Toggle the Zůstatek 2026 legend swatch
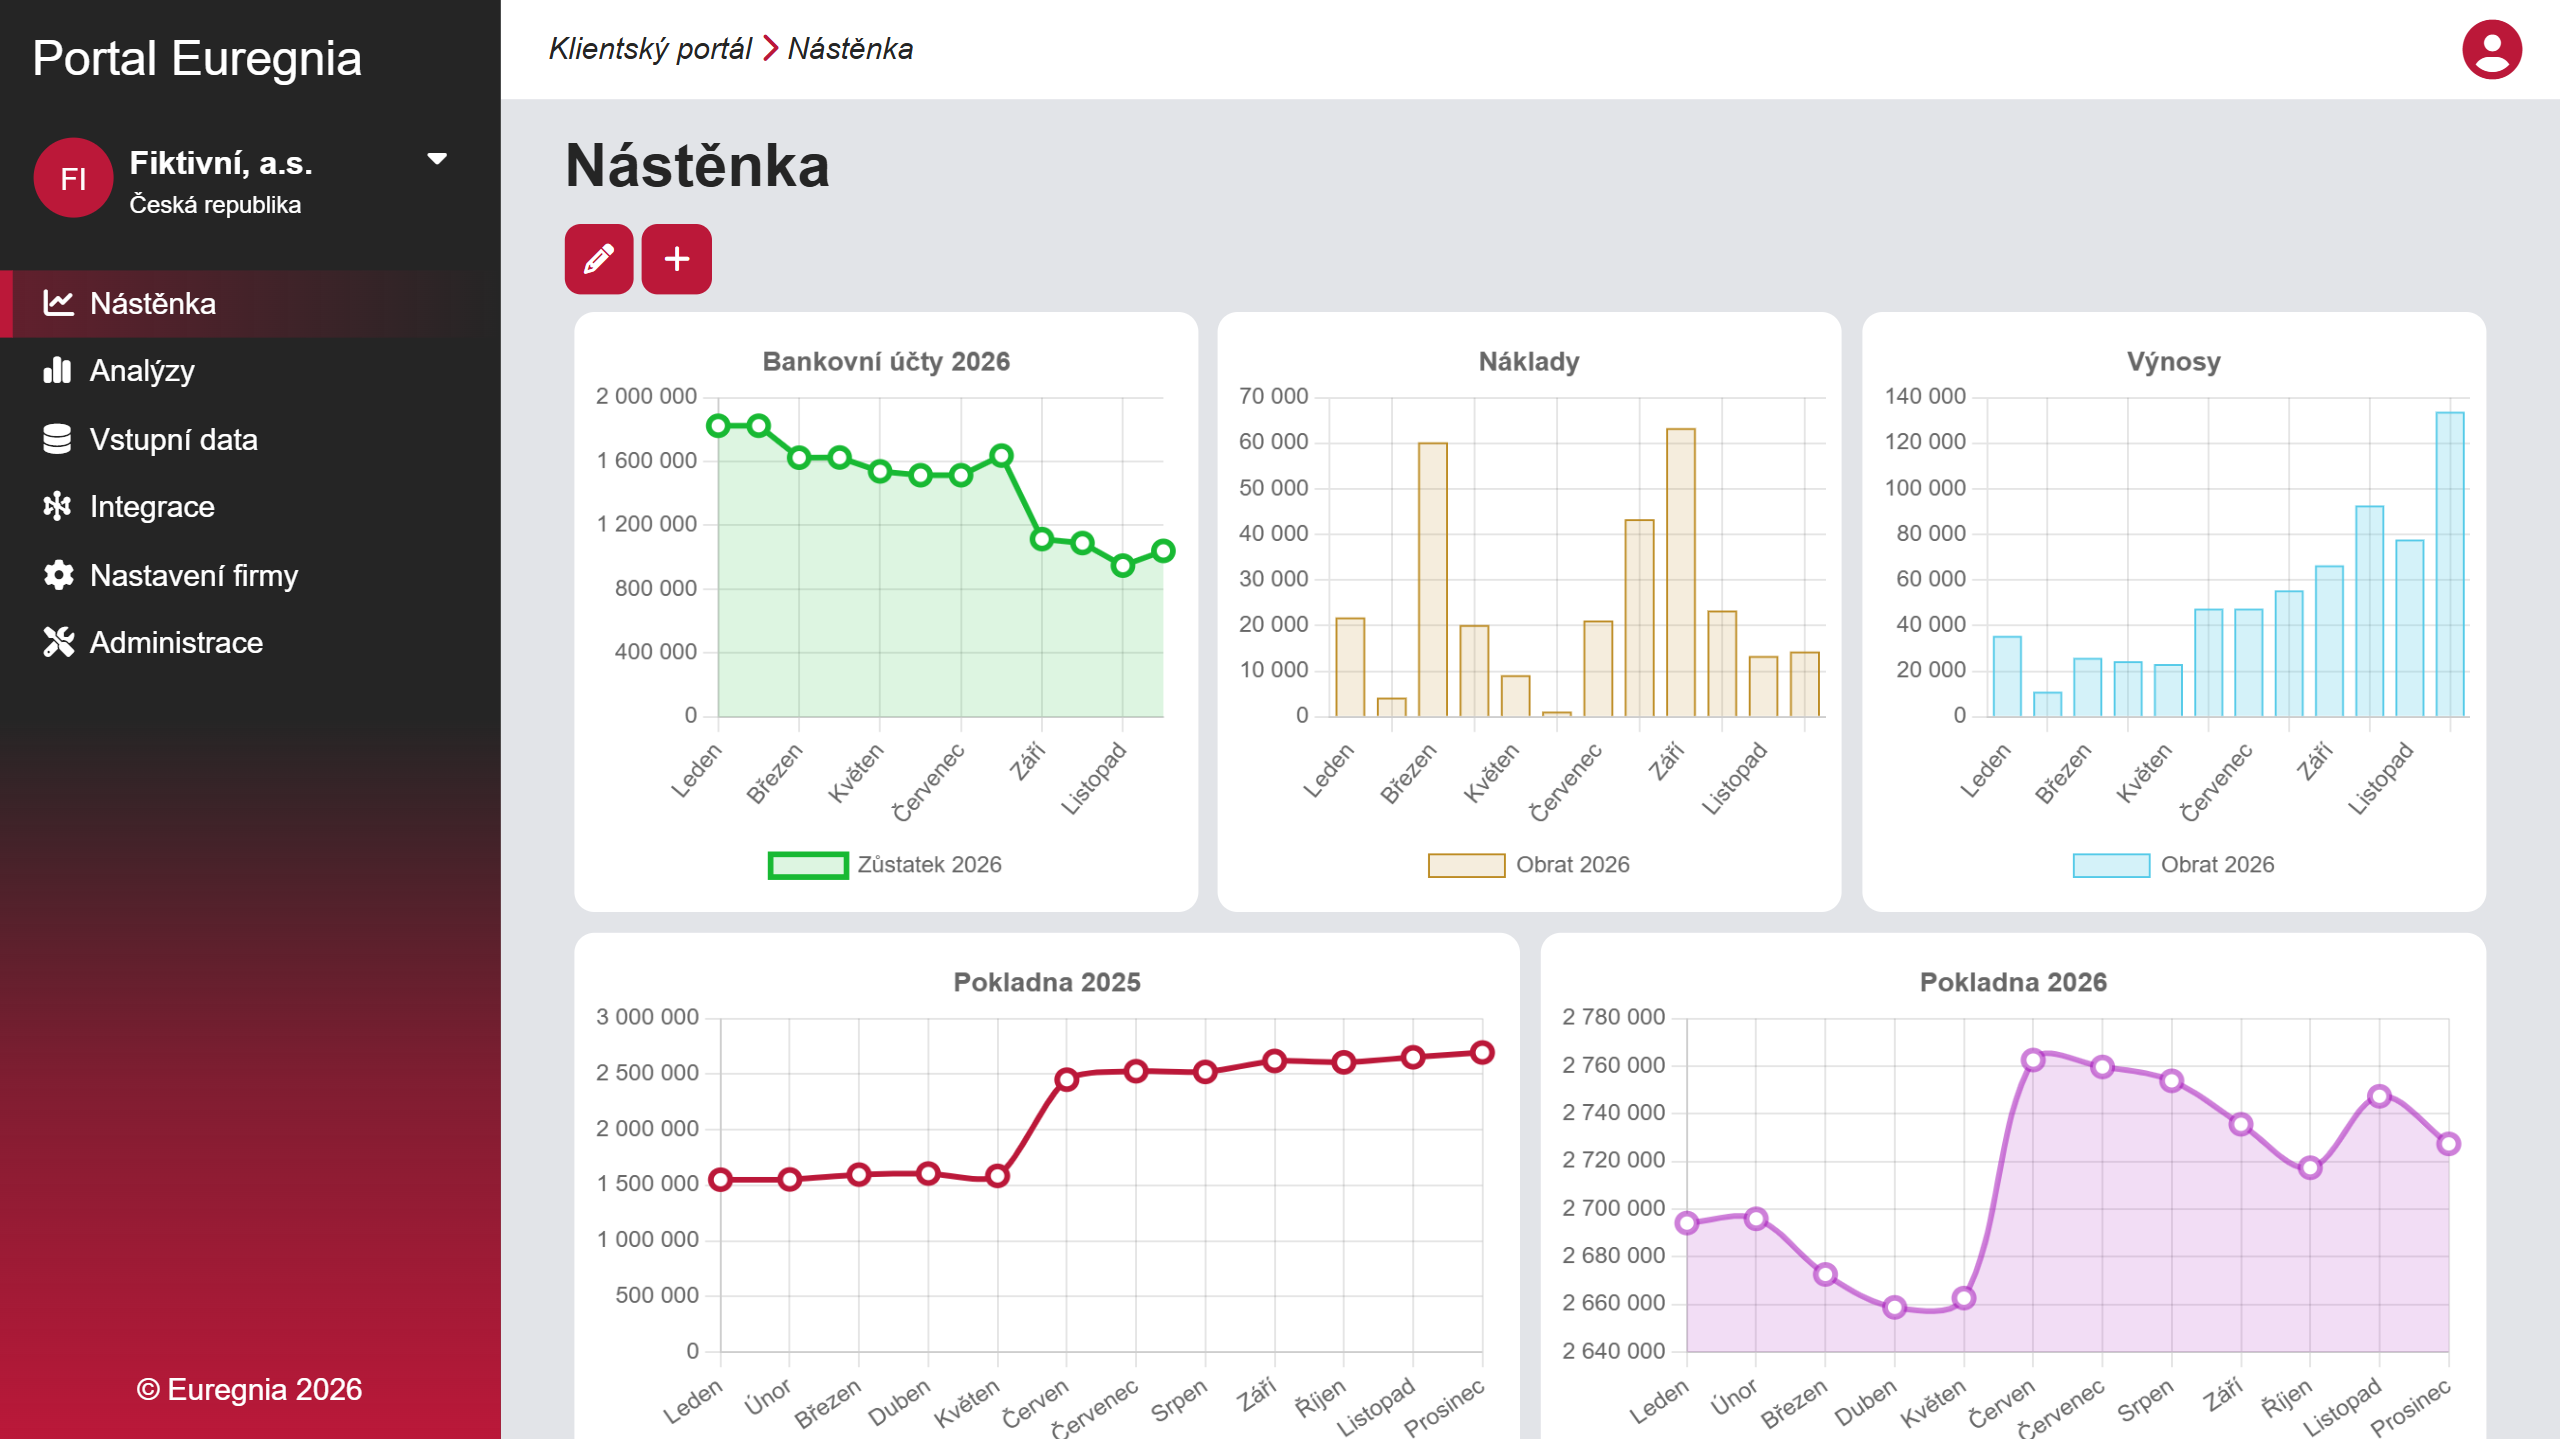Image resolution: width=2560 pixels, height=1439 pixels. 808,865
